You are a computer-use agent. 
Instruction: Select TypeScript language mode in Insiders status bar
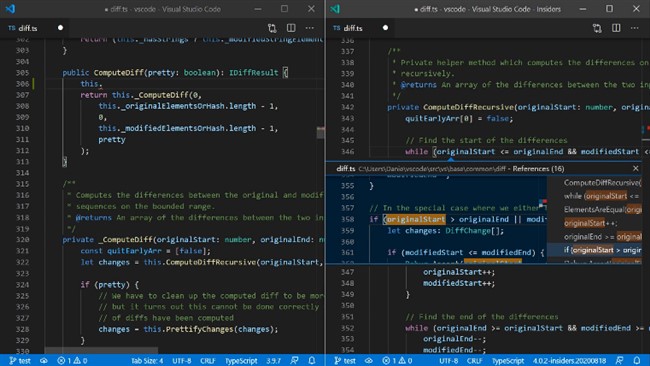(508, 361)
